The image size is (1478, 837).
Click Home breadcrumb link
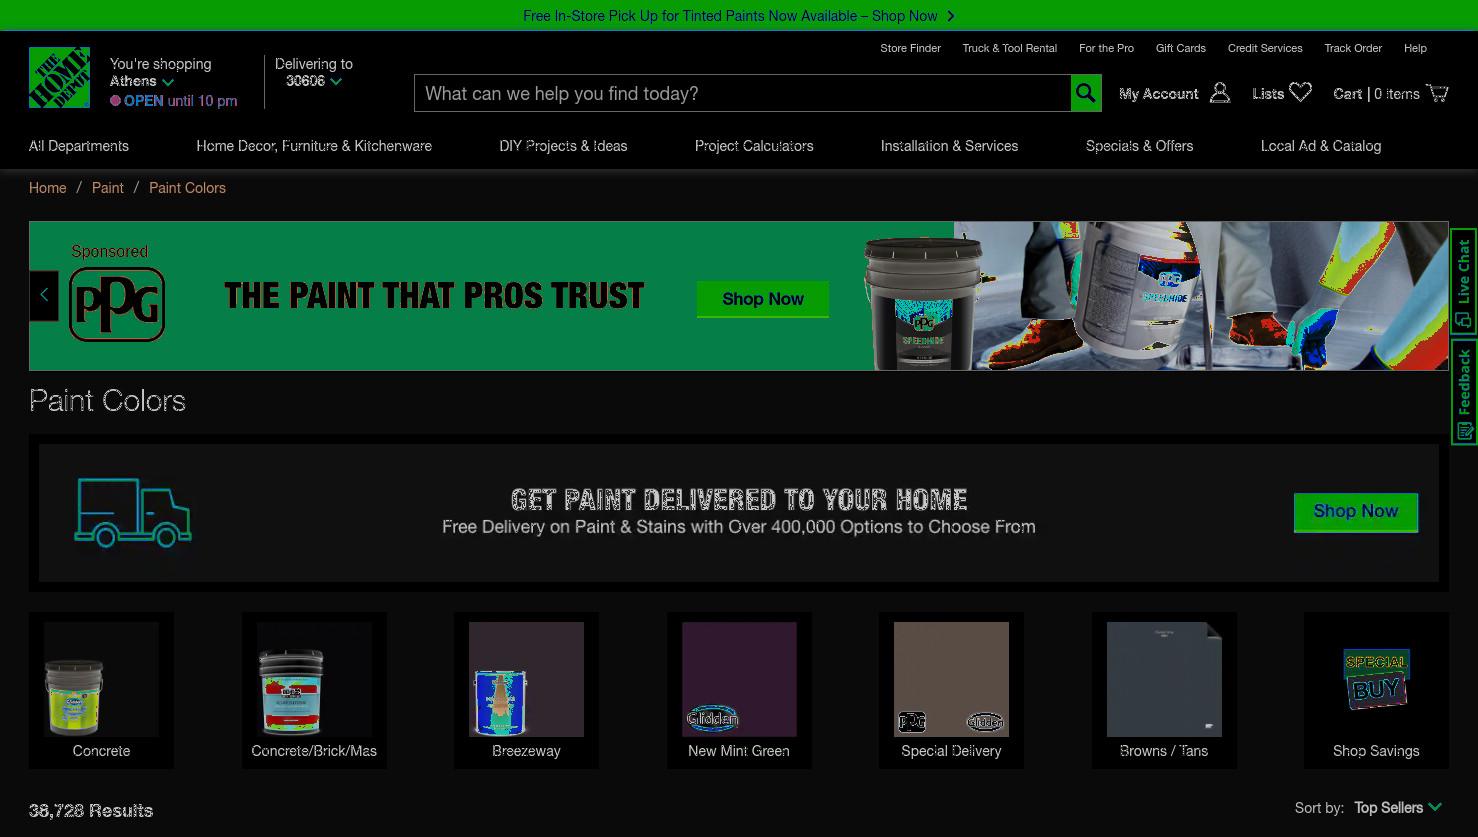(x=48, y=188)
